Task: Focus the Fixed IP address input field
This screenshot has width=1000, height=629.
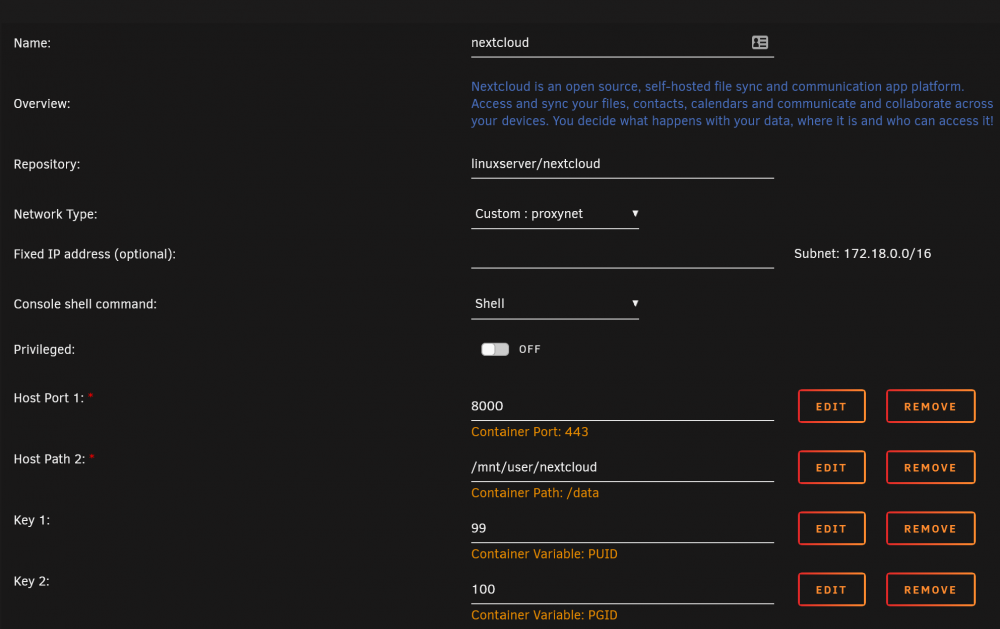Action: pos(622,254)
